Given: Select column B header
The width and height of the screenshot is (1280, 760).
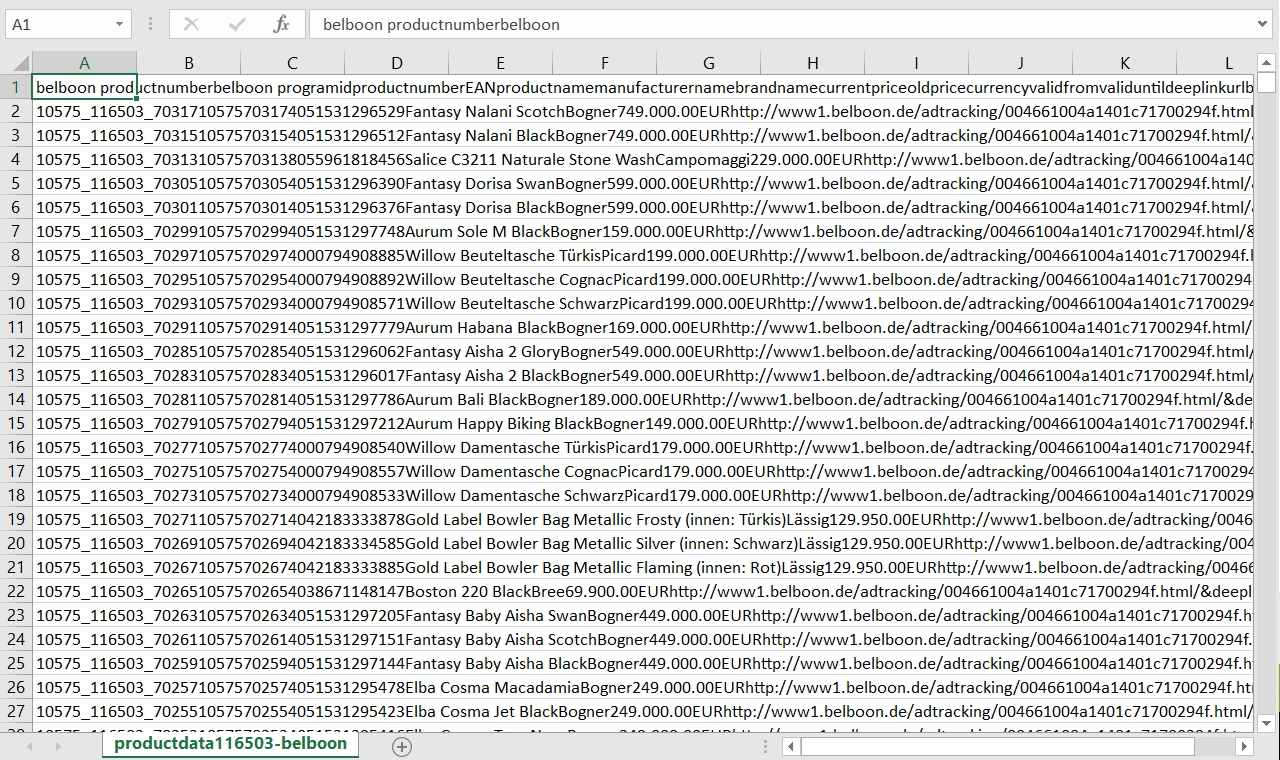Looking at the screenshot, I should (189, 63).
